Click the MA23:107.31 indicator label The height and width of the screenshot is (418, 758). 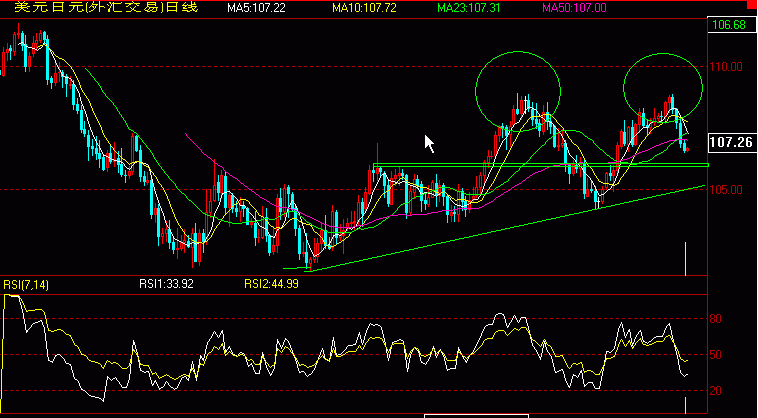(469, 8)
